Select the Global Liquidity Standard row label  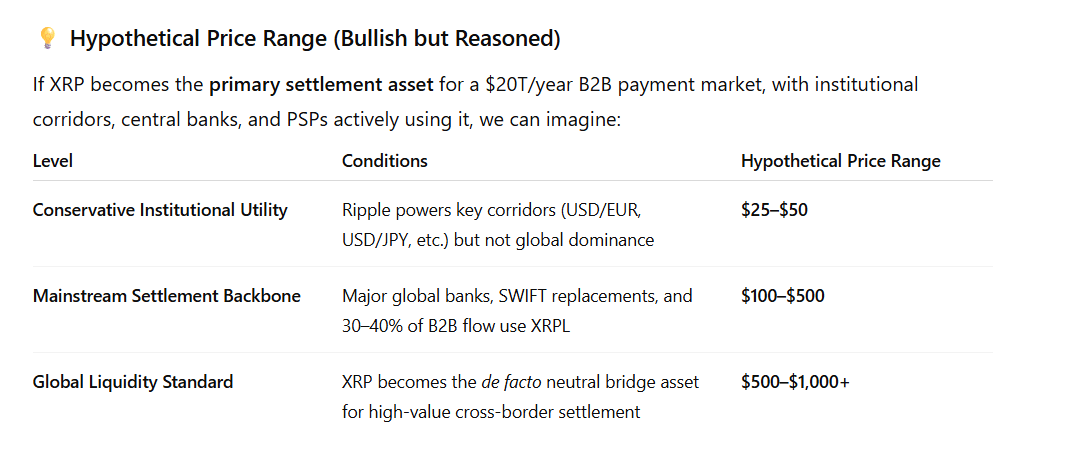(x=132, y=382)
